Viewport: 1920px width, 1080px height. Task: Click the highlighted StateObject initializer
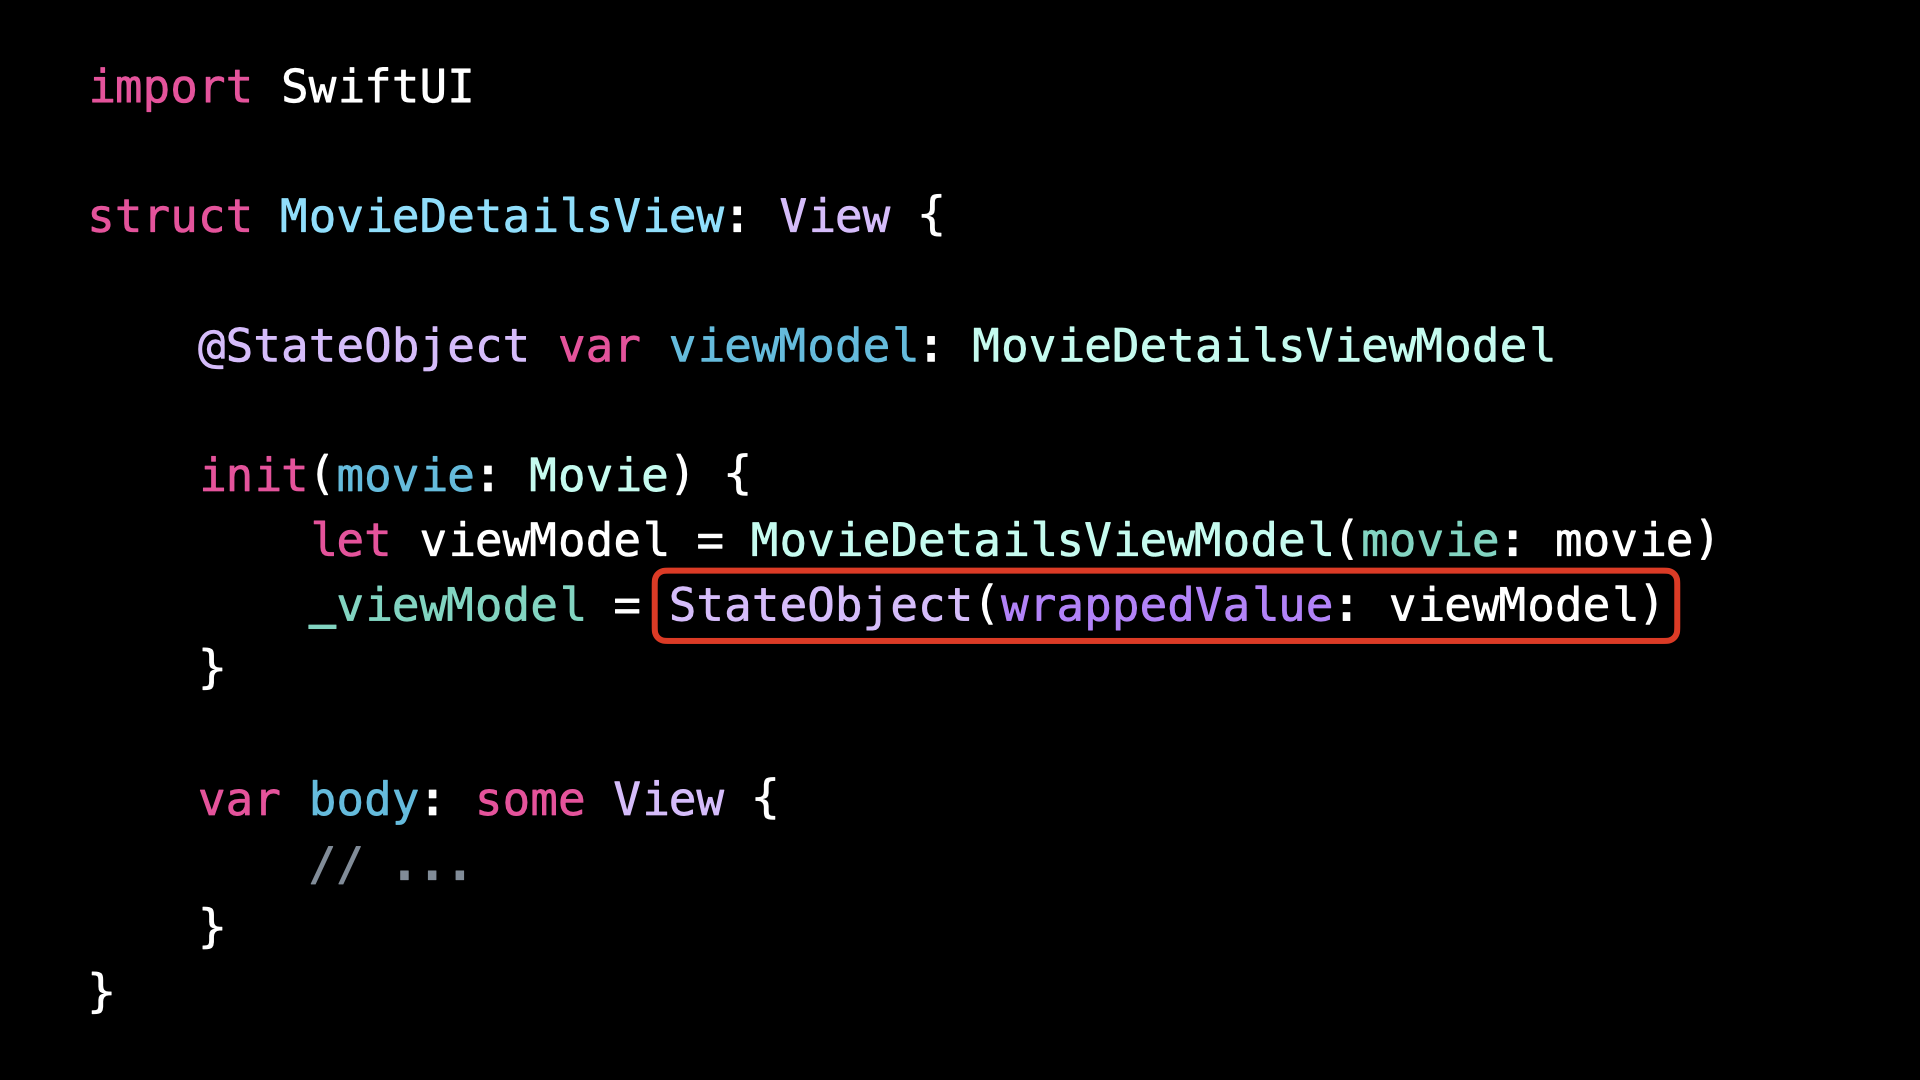(x=1166, y=606)
